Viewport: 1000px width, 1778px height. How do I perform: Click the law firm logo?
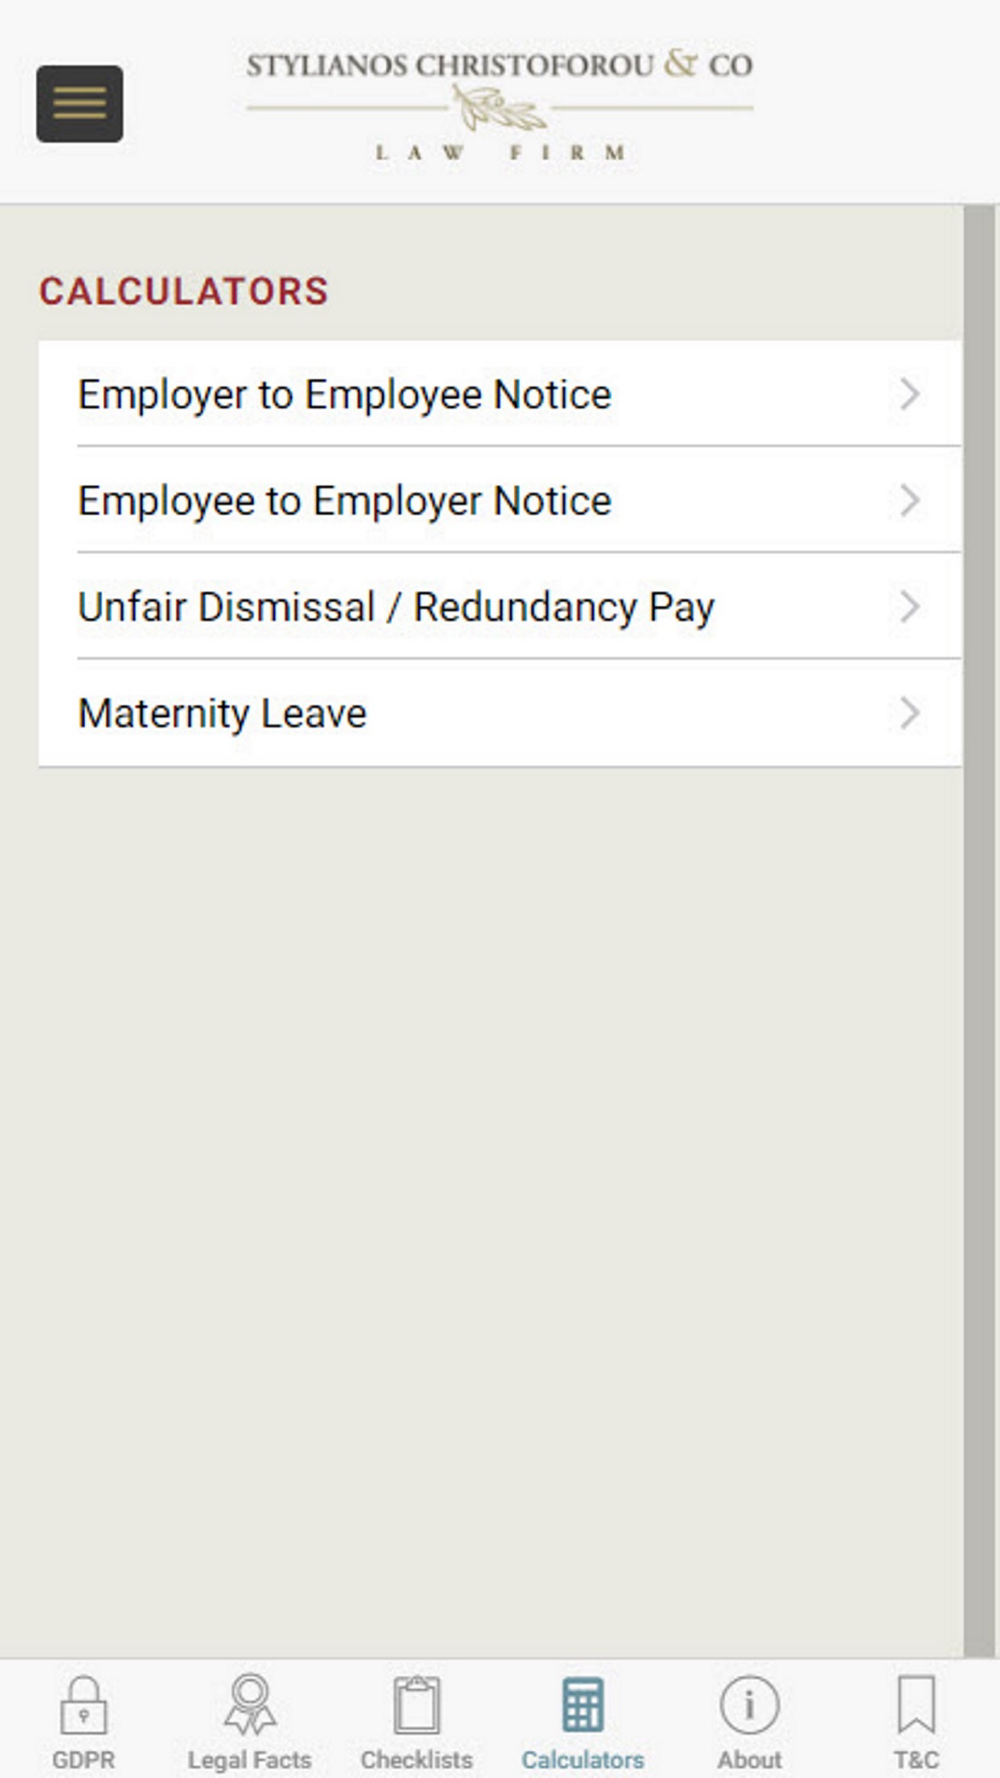tap(500, 104)
